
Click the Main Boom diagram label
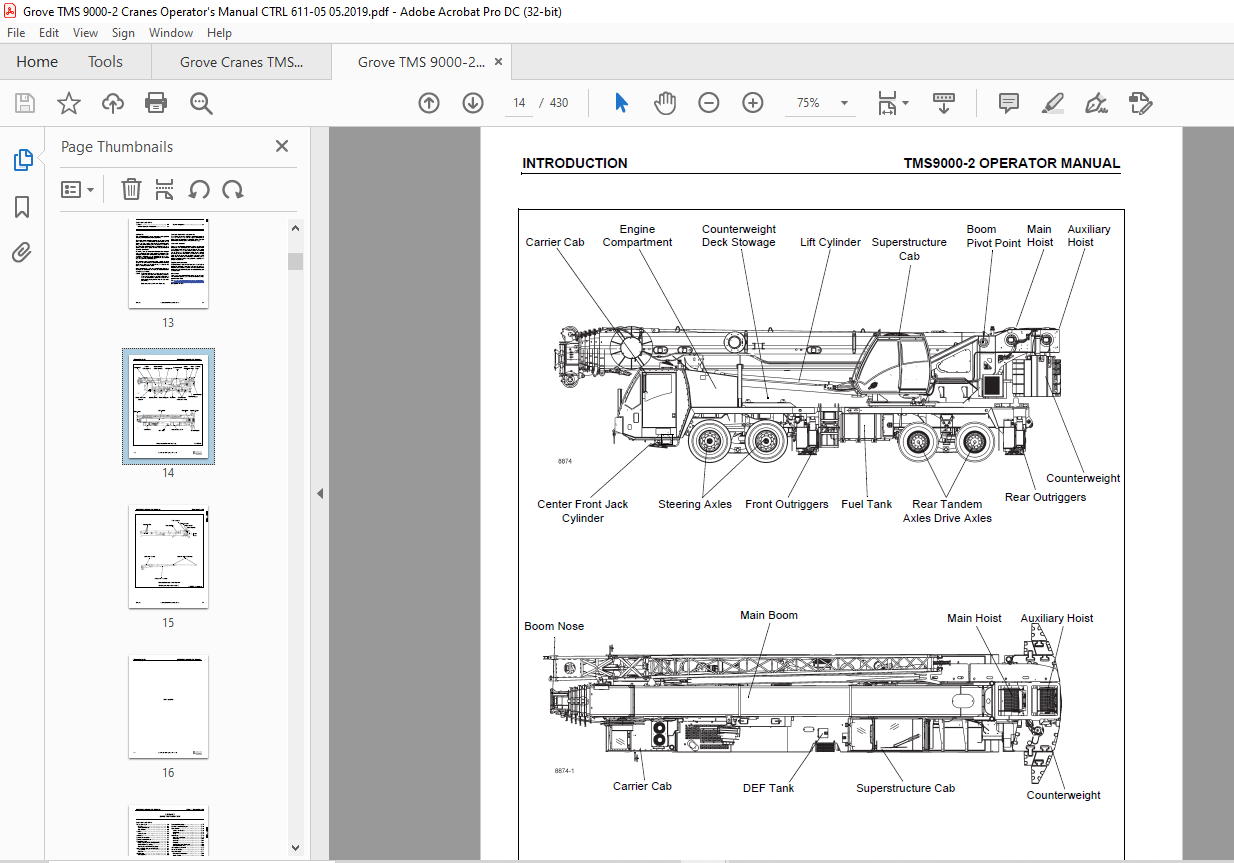coord(769,615)
